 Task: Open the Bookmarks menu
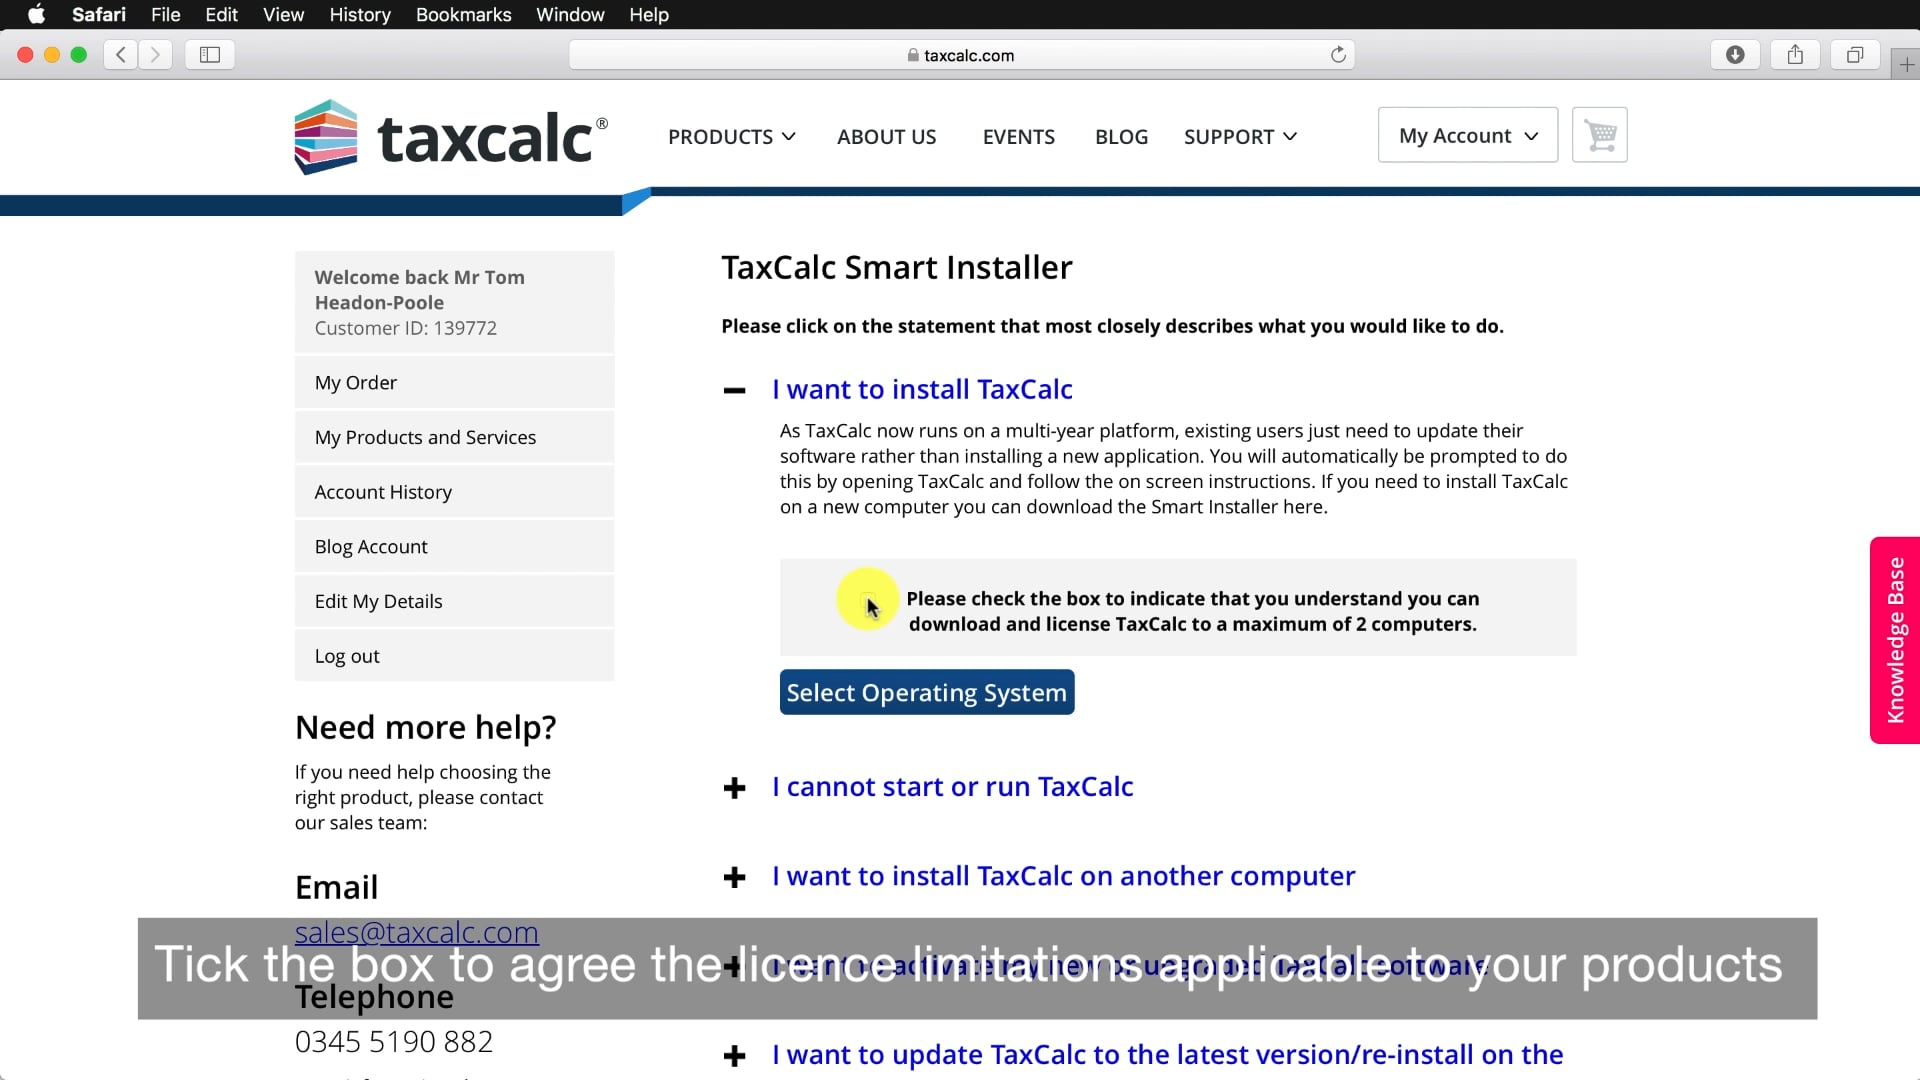pos(462,14)
